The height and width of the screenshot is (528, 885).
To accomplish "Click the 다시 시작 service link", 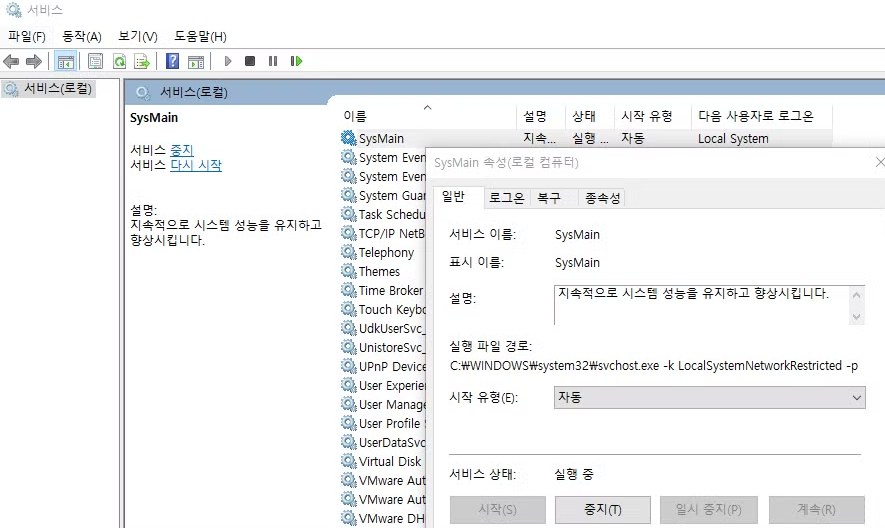I will [196, 165].
